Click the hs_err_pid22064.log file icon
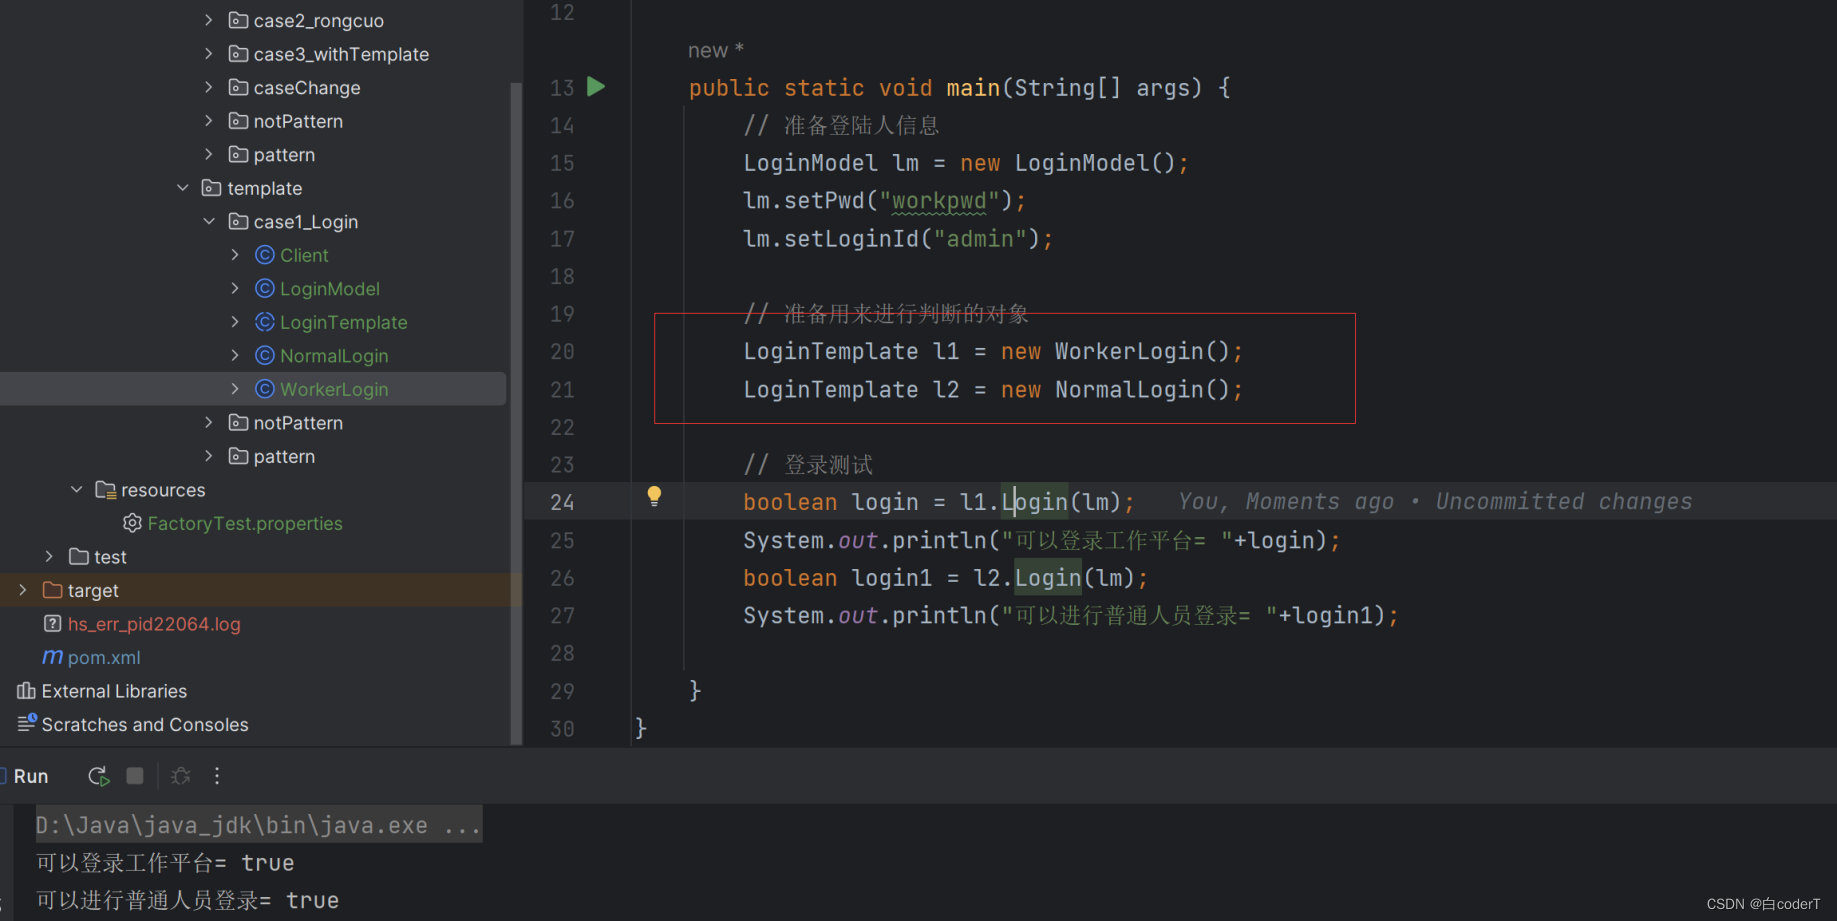Viewport: 1837px width, 921px height. tap(53, 624)
